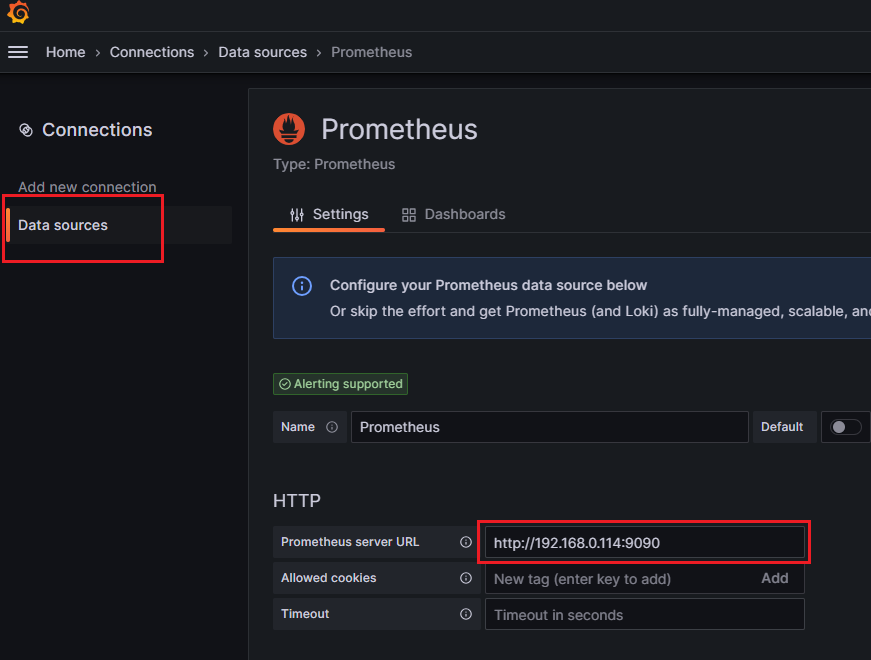The height and width of the screenshot is (660, 871).
Task: Click info icon beside Timeout
Action: [x=465, y=614]
